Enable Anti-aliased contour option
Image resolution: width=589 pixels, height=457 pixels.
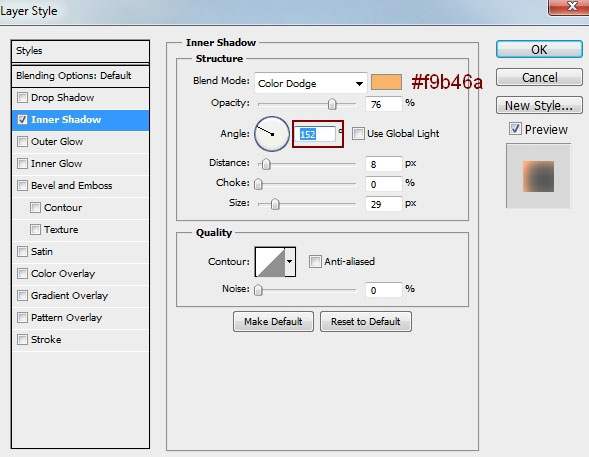pos(315,261)
